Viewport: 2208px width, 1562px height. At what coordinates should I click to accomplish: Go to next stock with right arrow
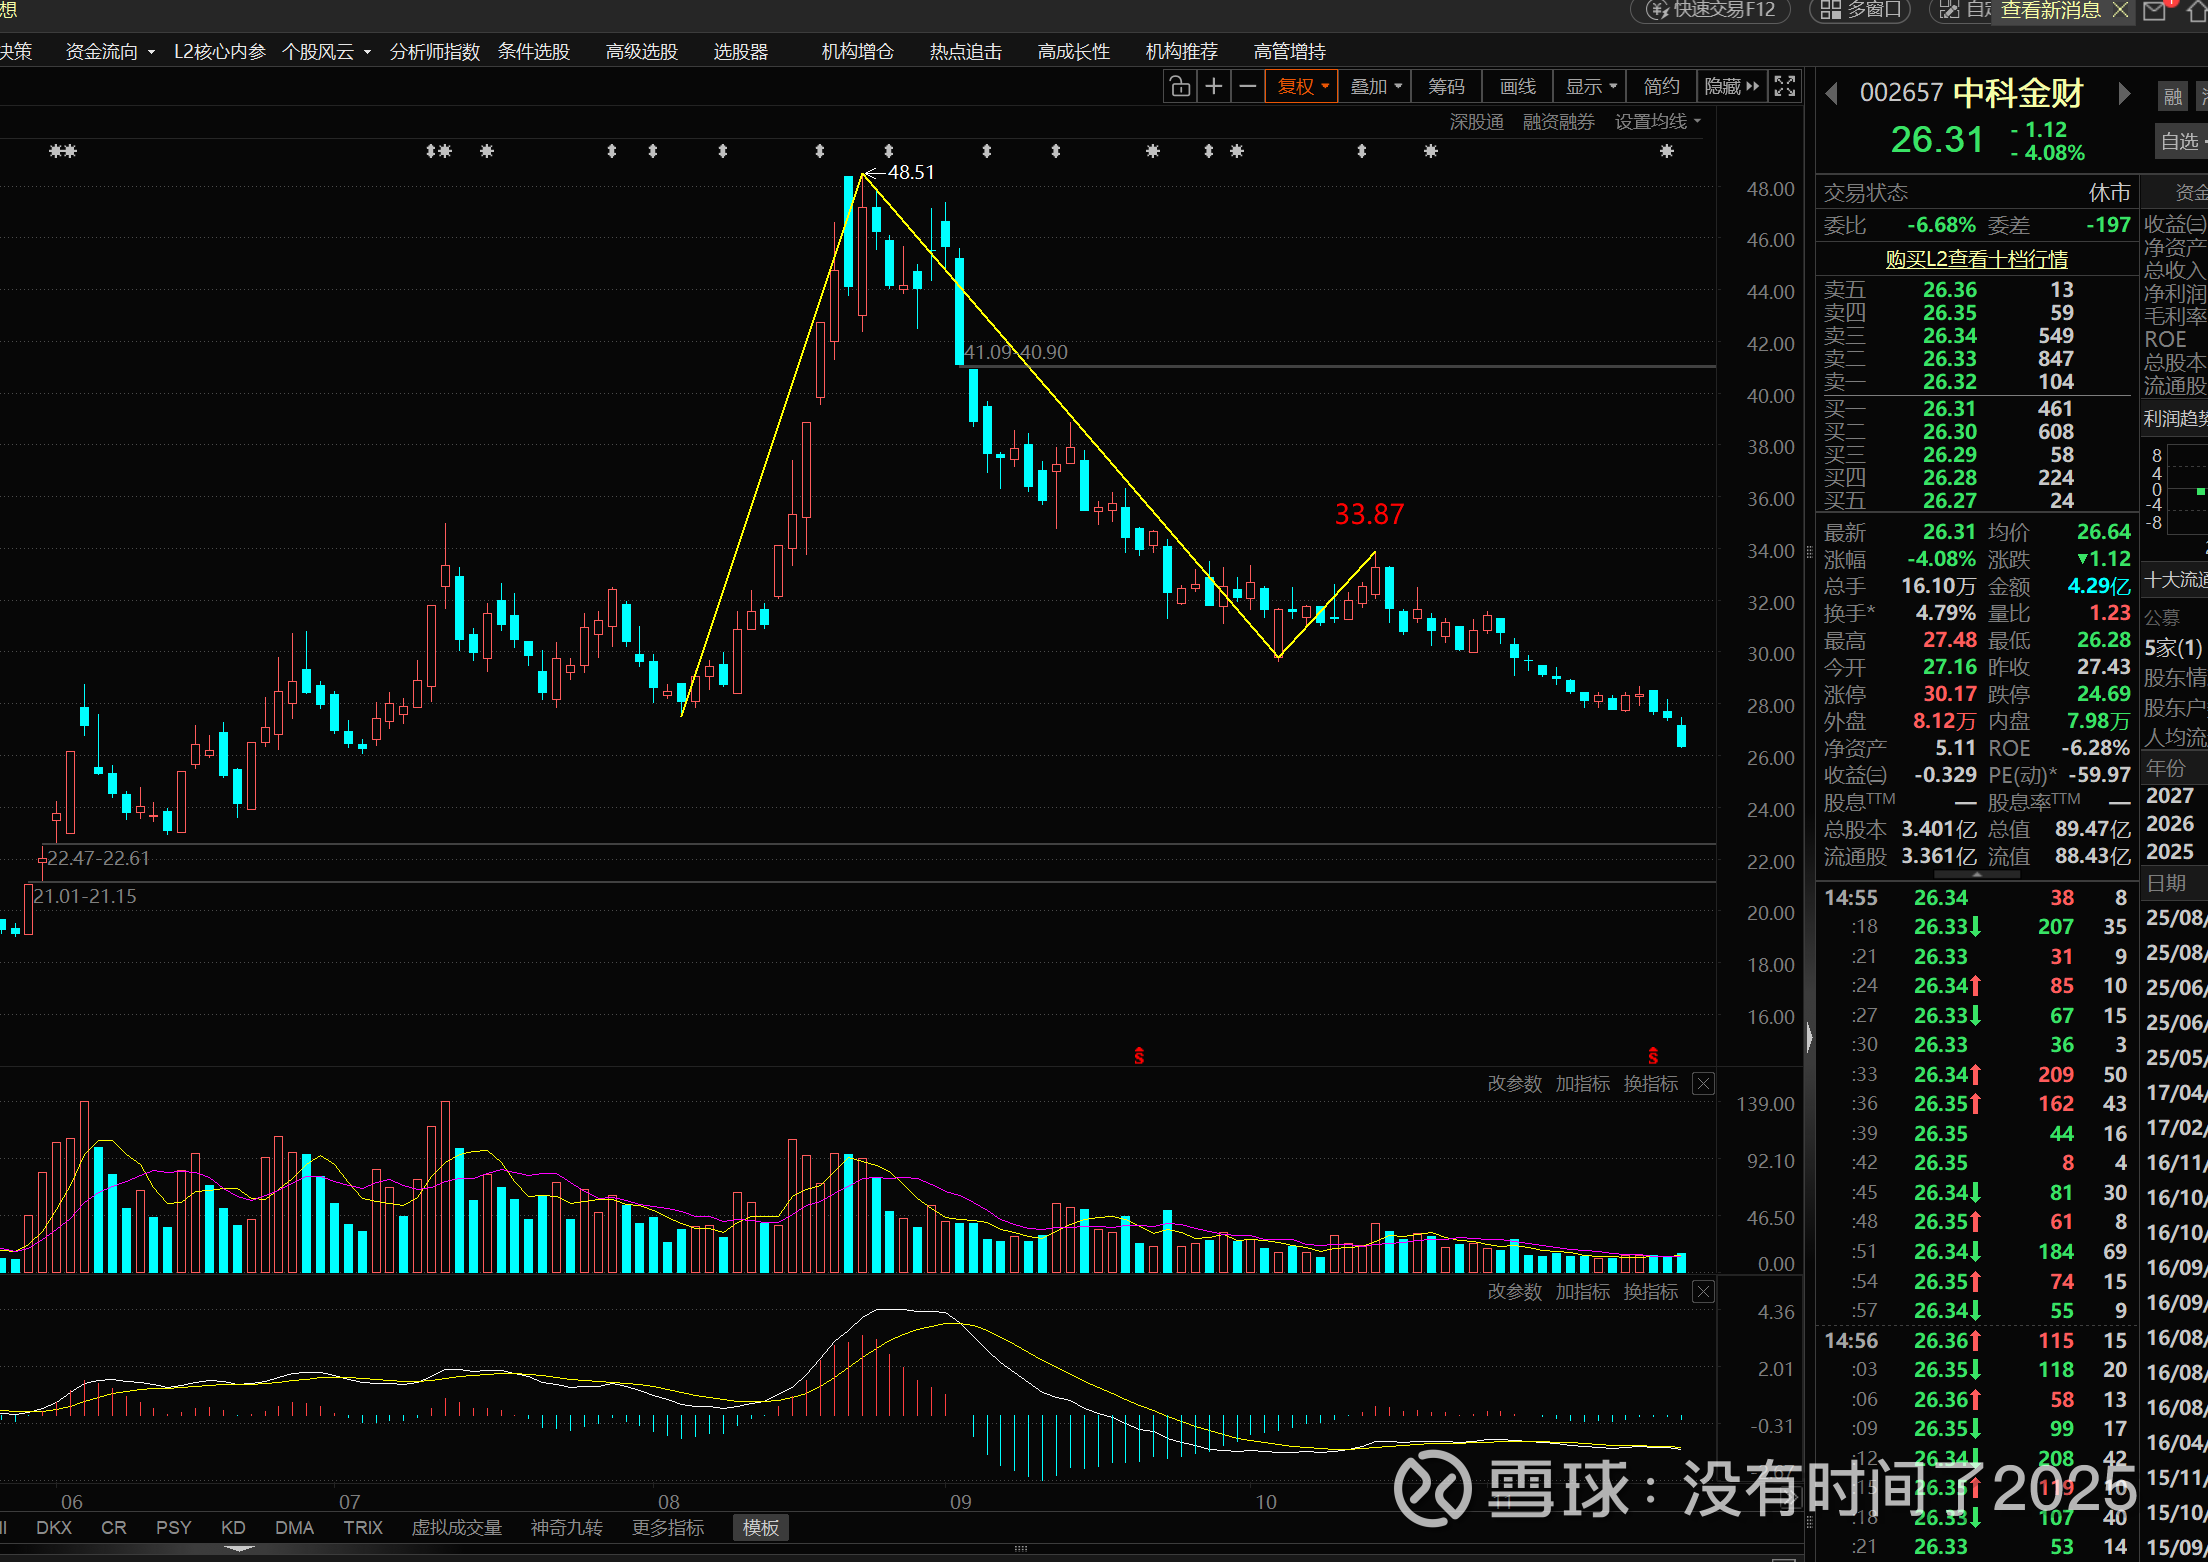tap(2124, 93)
